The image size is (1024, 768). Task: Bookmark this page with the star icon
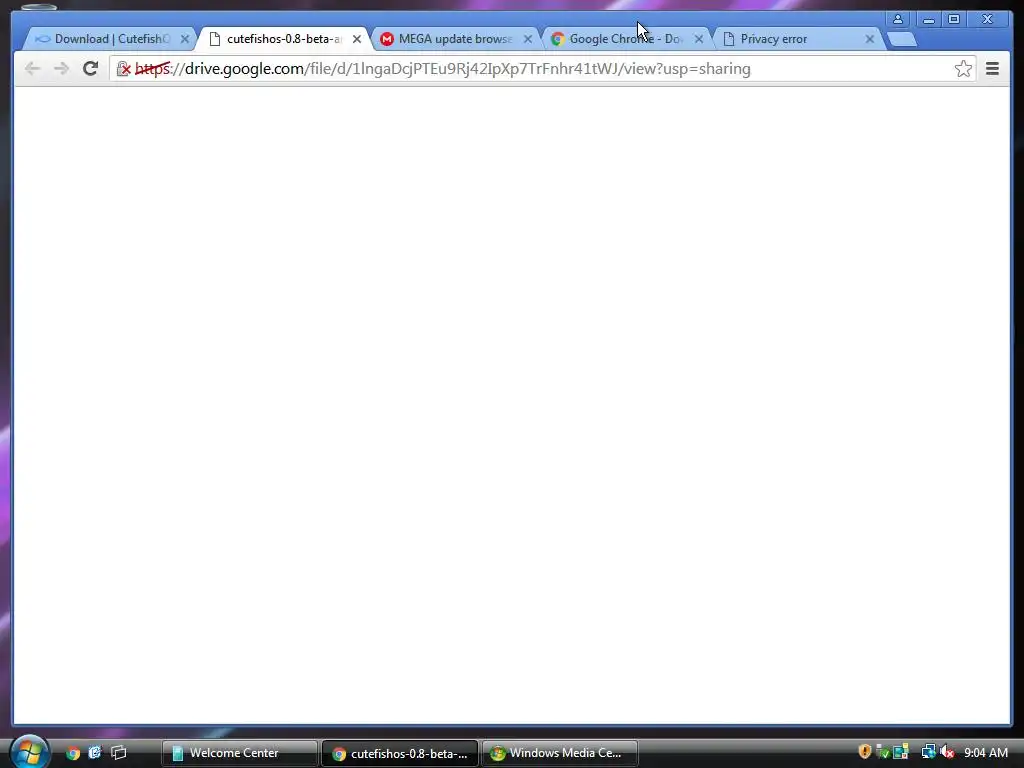tap(963, 69)
